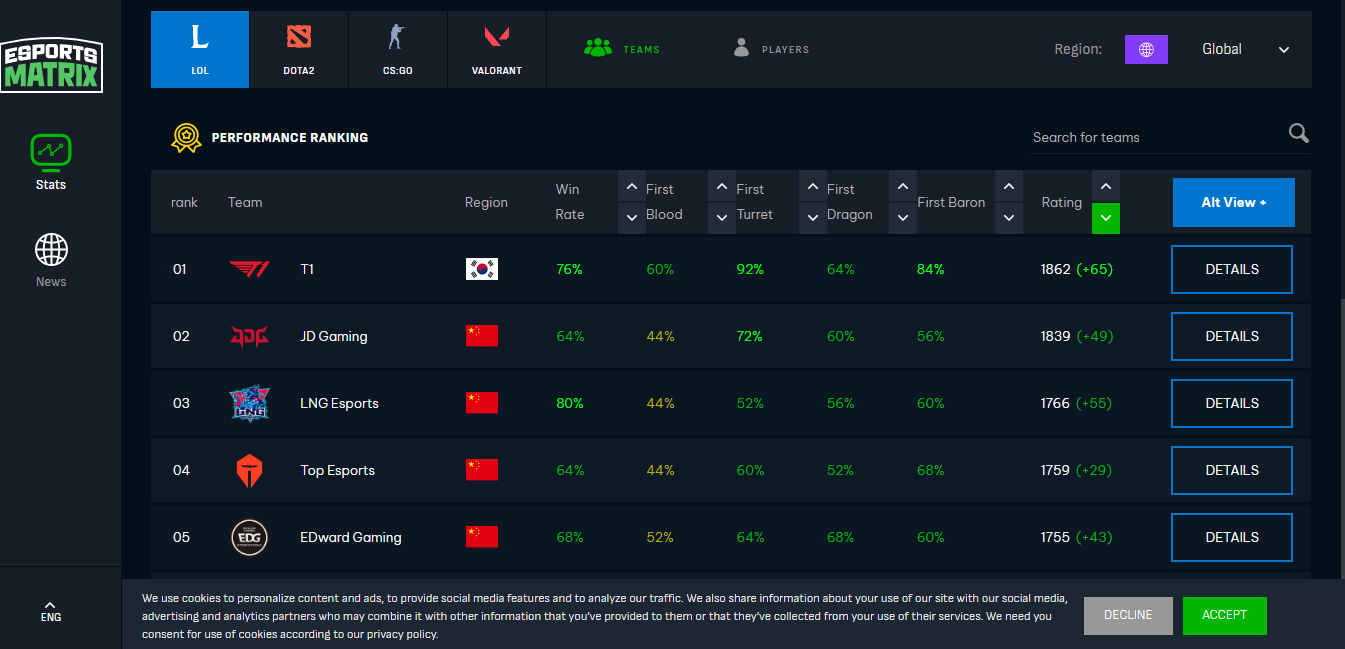
Task: Open the News globe icon in sidebar
Action: [x=51, y=250]
